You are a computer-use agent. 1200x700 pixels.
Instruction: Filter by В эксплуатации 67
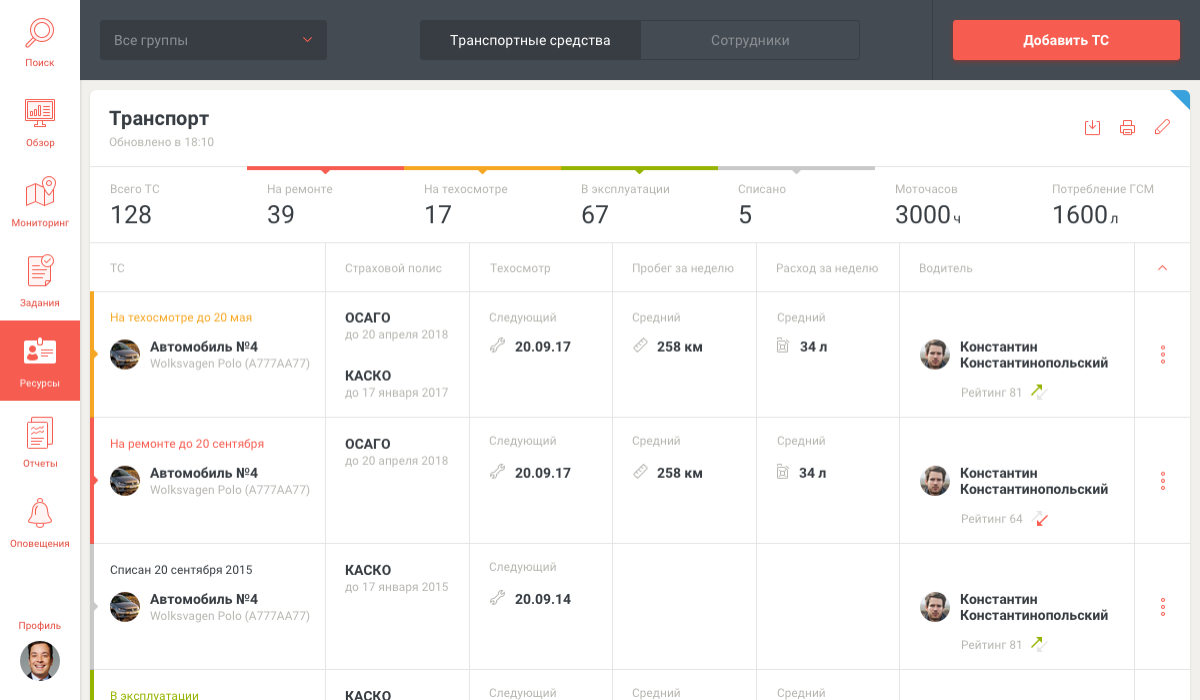639,205
